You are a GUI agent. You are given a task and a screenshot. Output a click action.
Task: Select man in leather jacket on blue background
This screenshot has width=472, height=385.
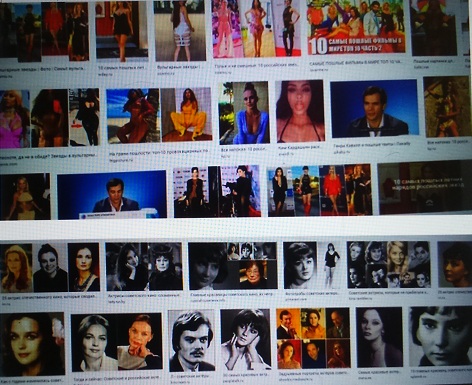[374, 108]
